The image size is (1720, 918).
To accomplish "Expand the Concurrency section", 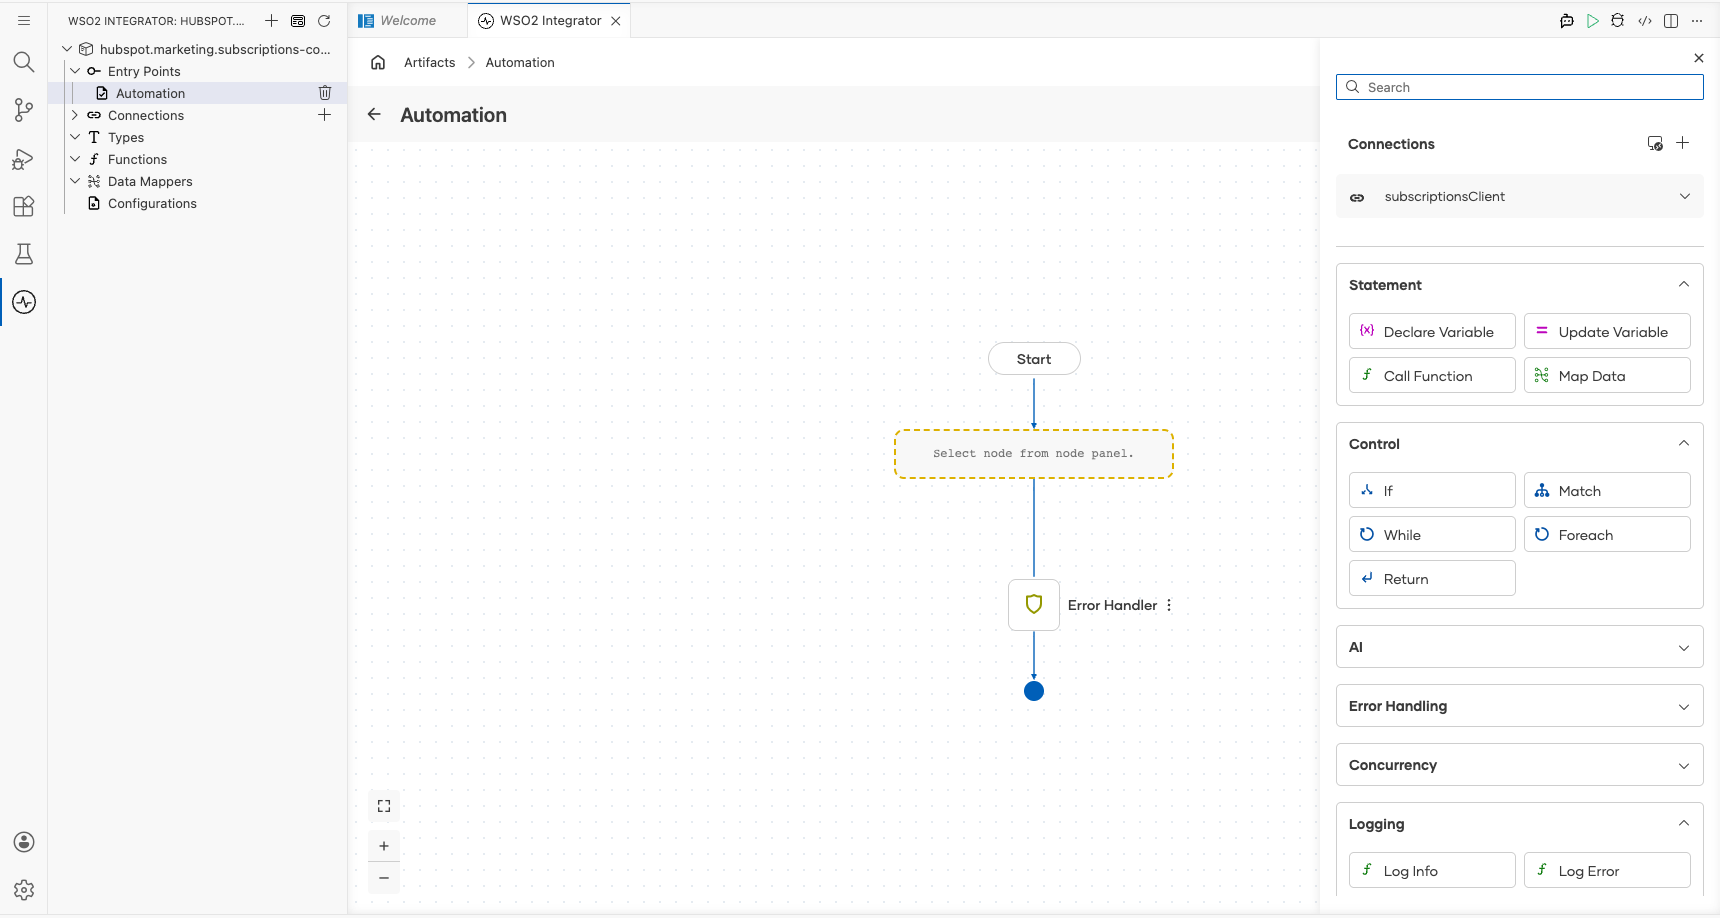I will 1684,765.
